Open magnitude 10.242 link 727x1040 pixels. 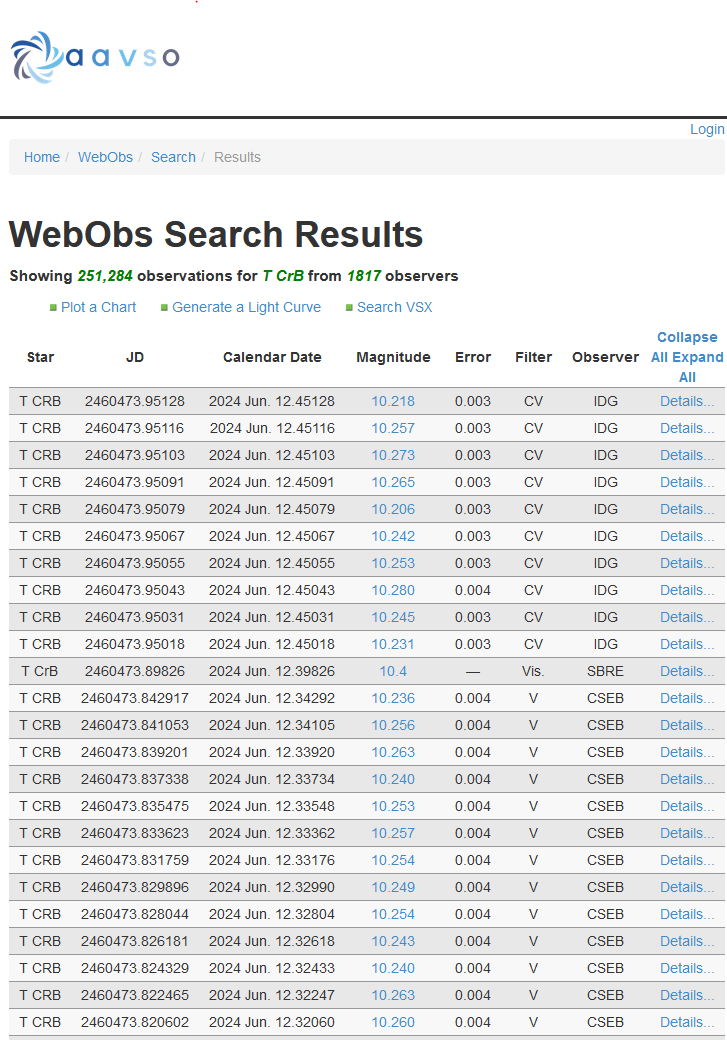pos(393,536)
